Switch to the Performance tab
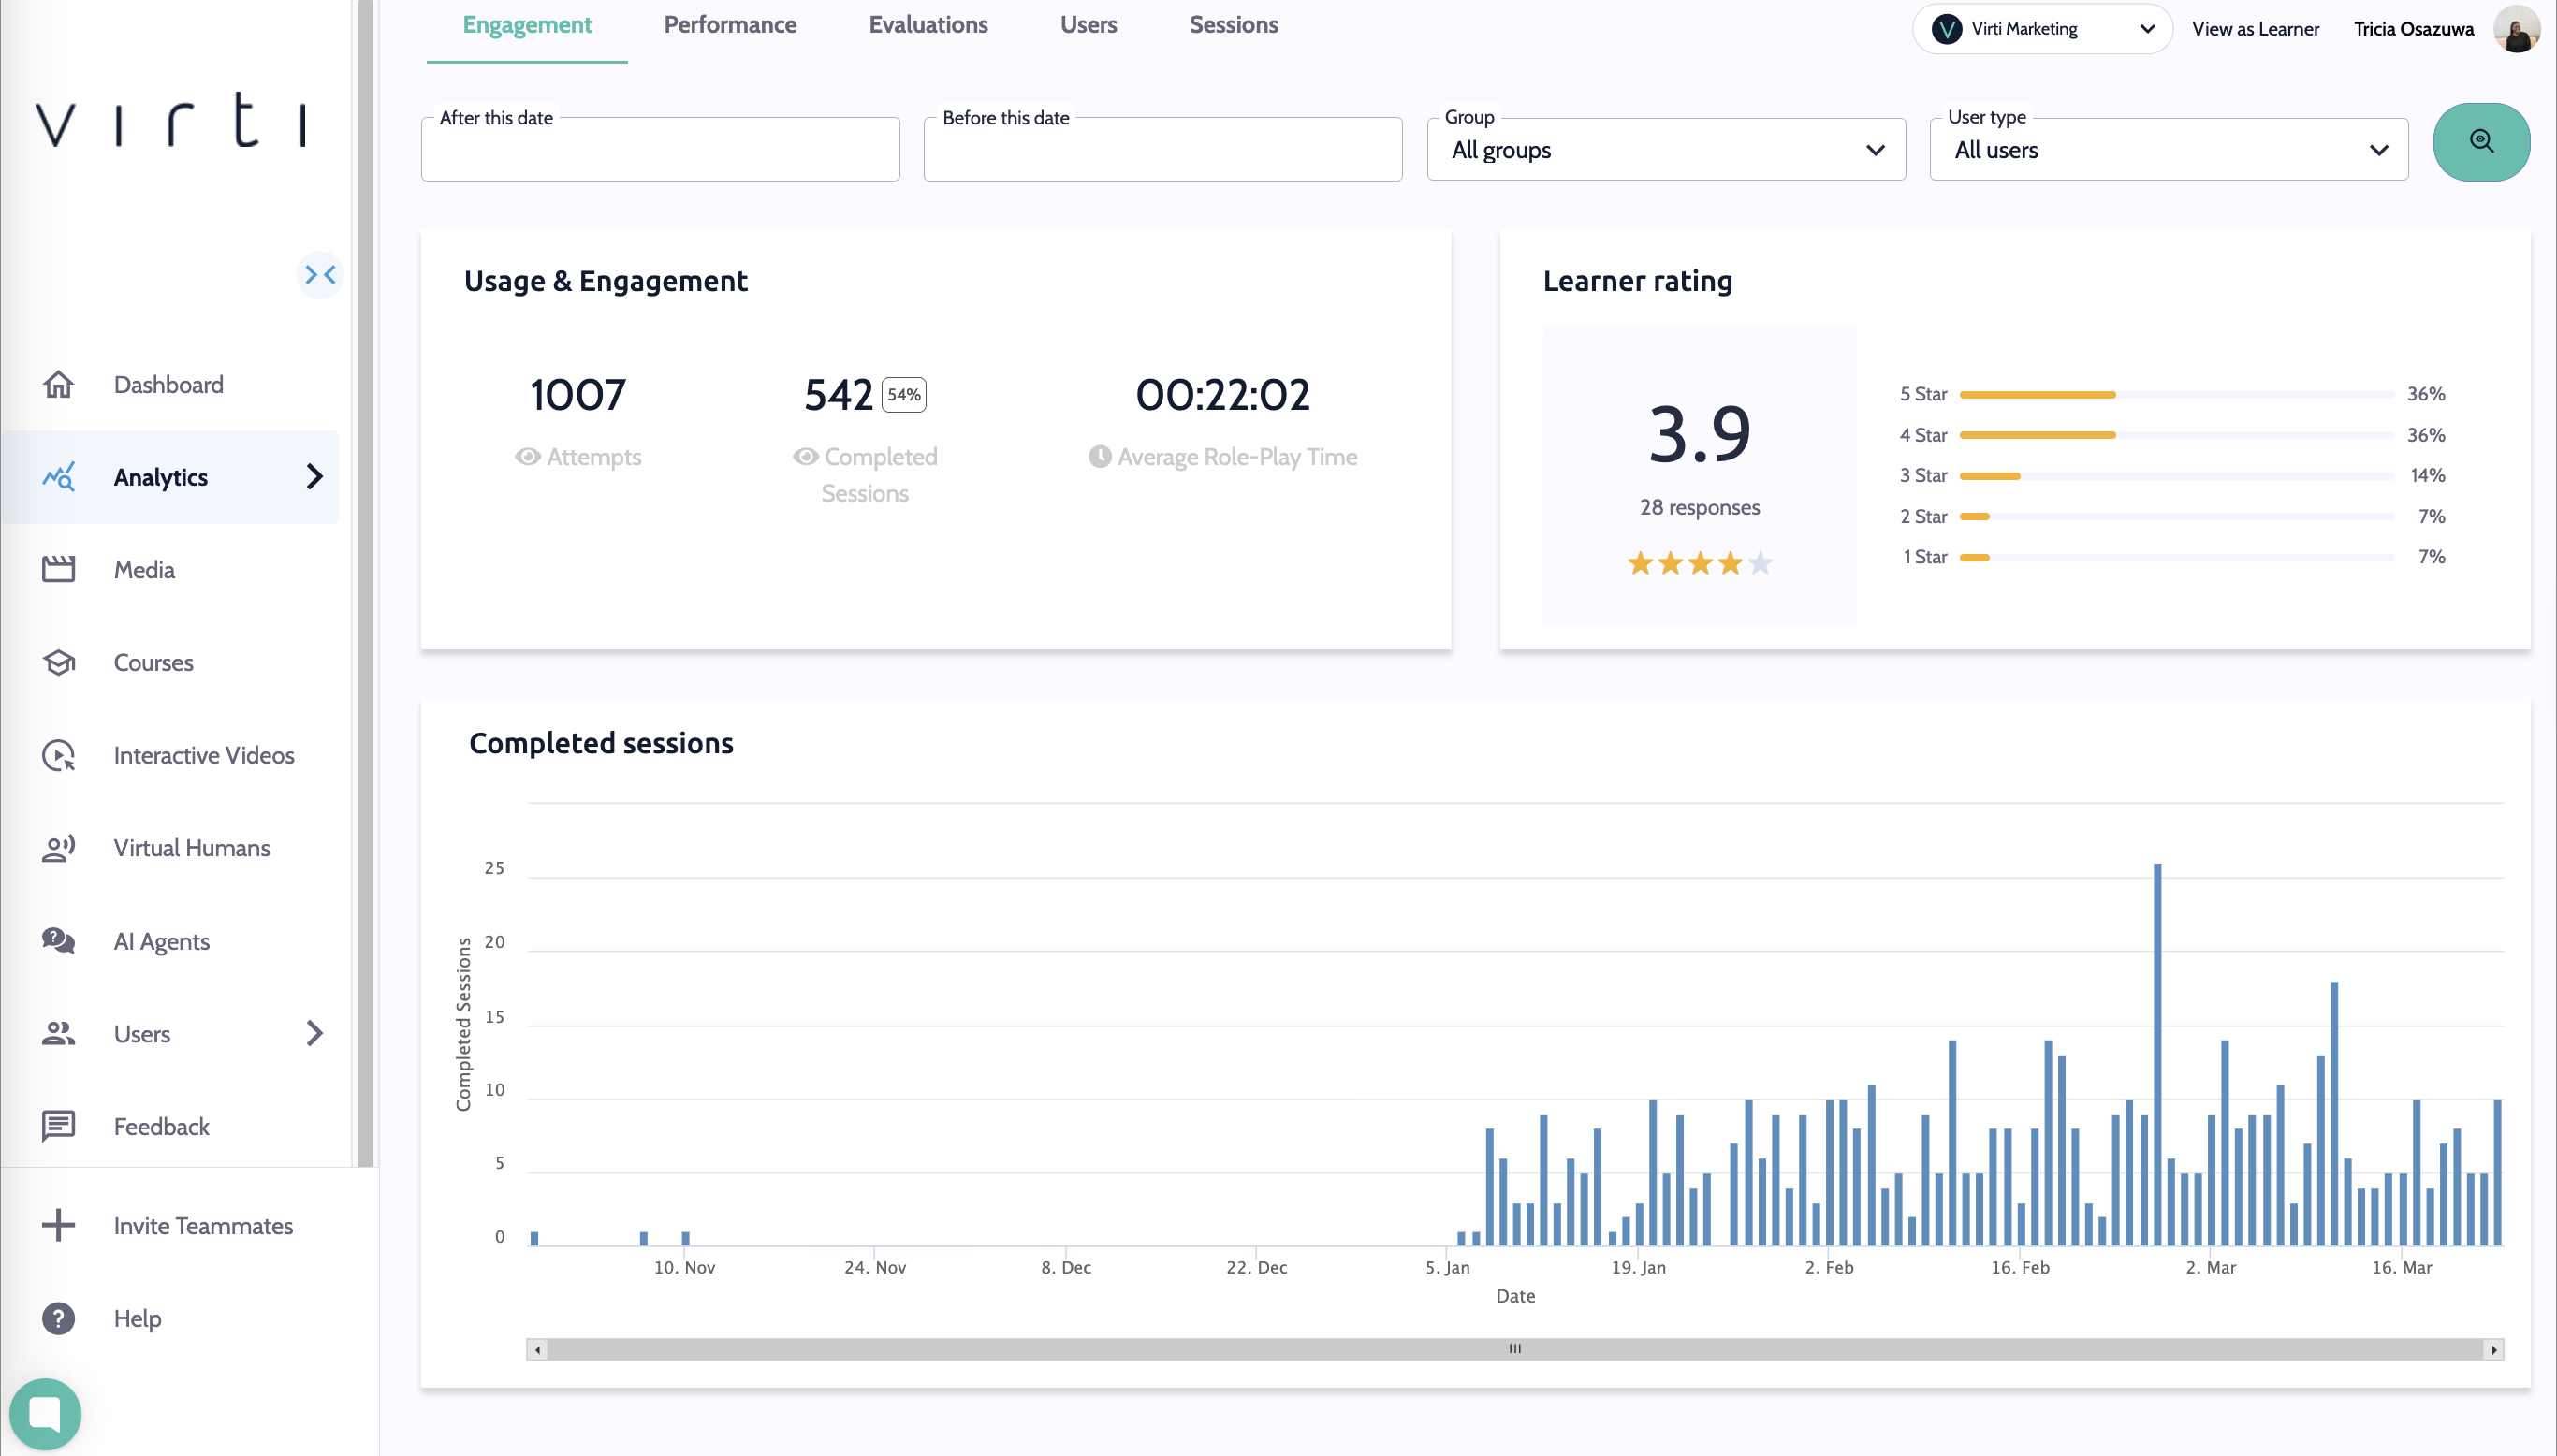 coord(730,25)
